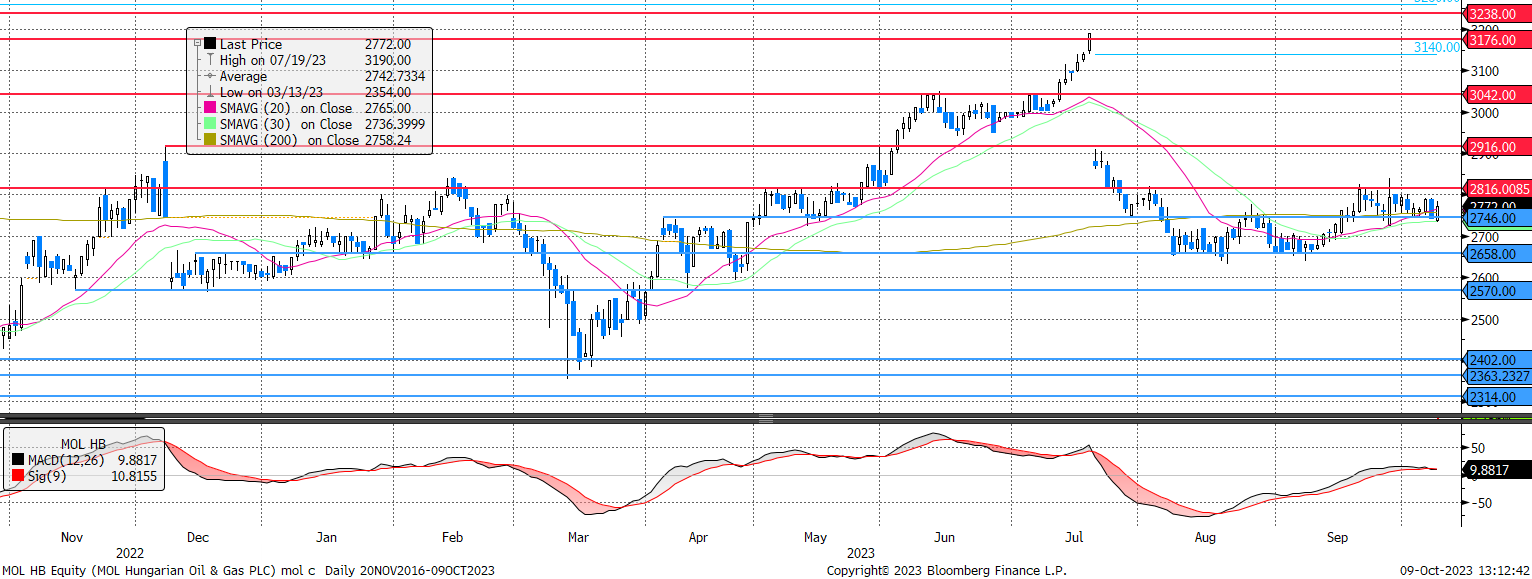This screenshot has width=1532, height=579.
Task: Click the Dec month axis label
Action: [x=198, y=537]
